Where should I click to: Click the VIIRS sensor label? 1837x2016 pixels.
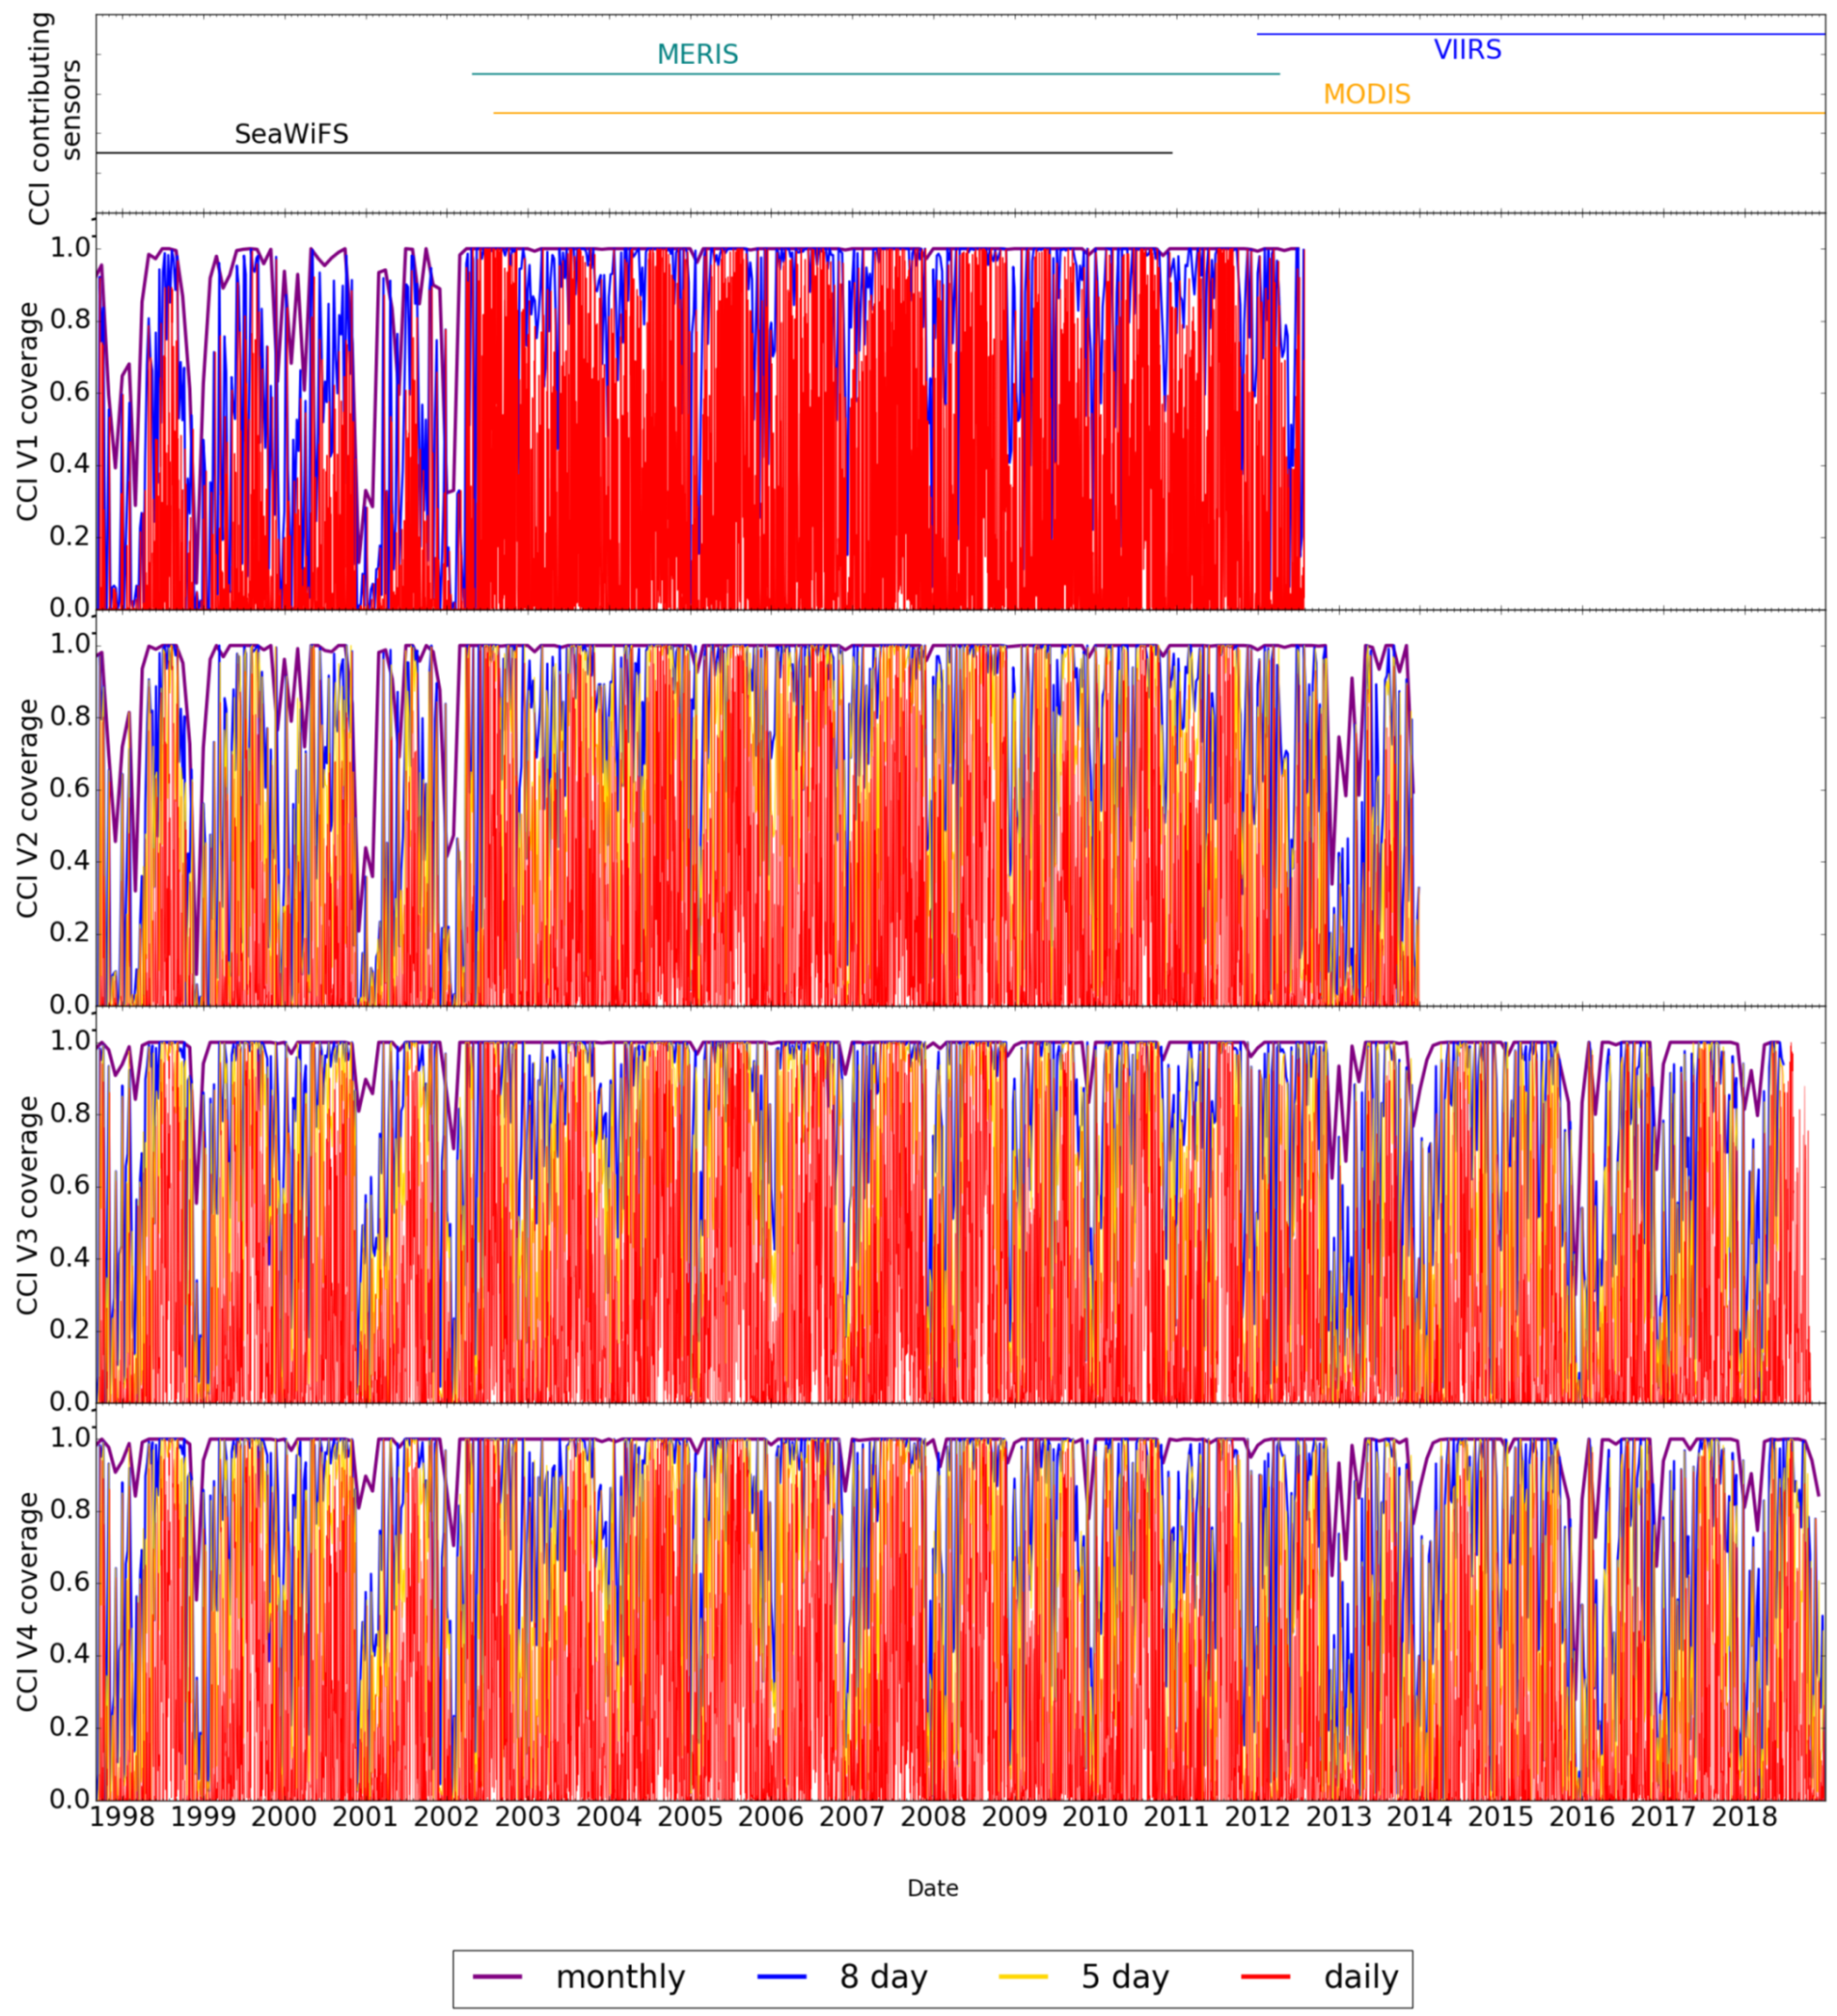(1467, 50)
